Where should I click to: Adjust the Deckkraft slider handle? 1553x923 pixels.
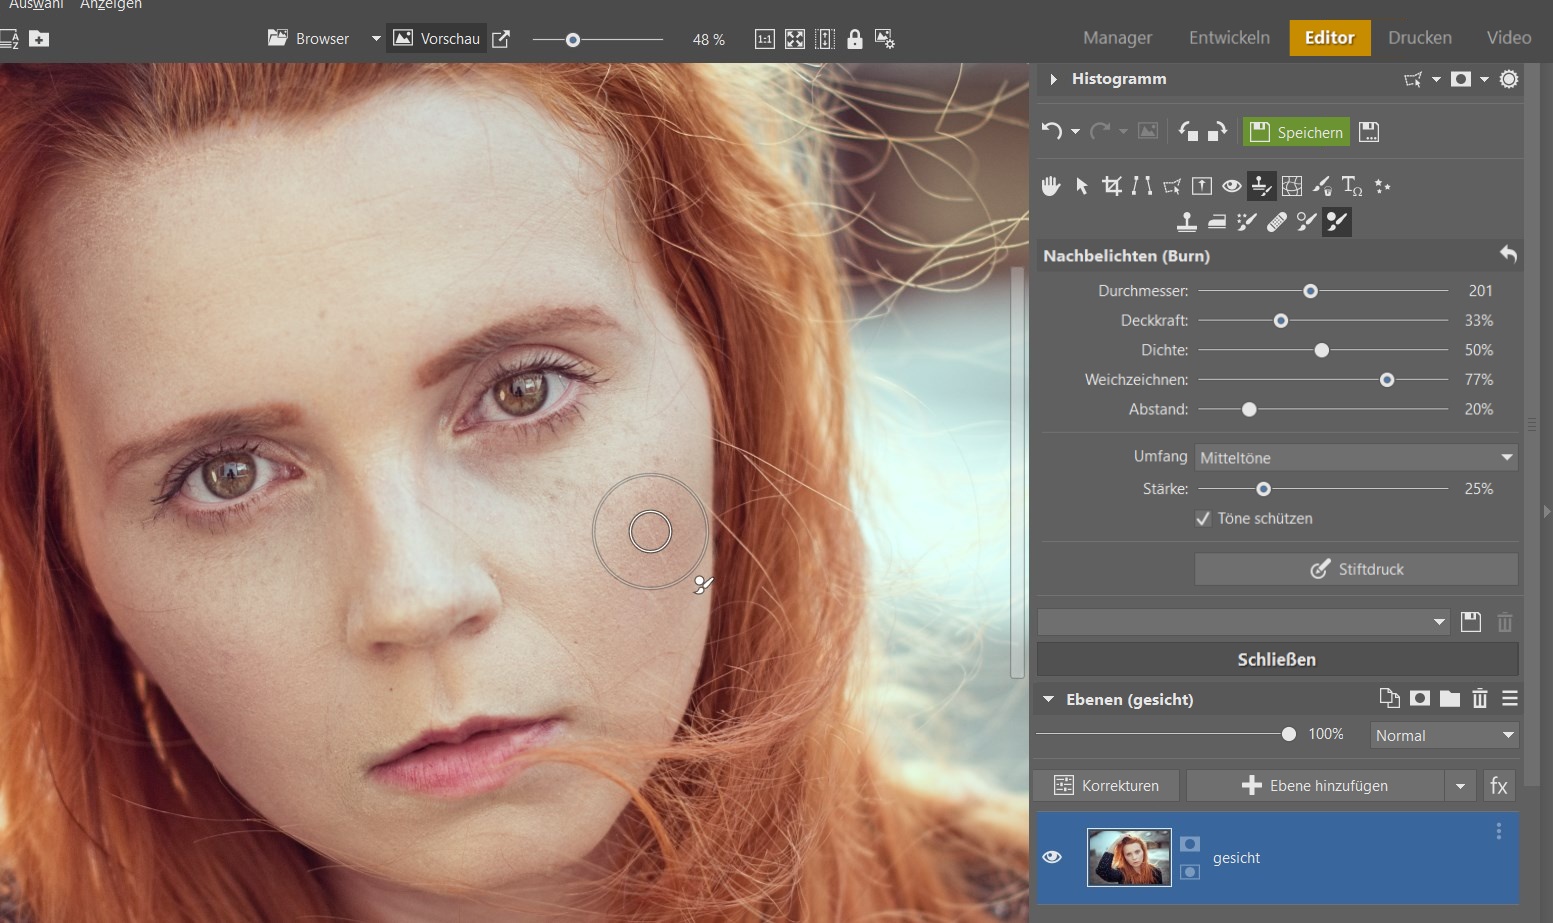[1281, 321]
